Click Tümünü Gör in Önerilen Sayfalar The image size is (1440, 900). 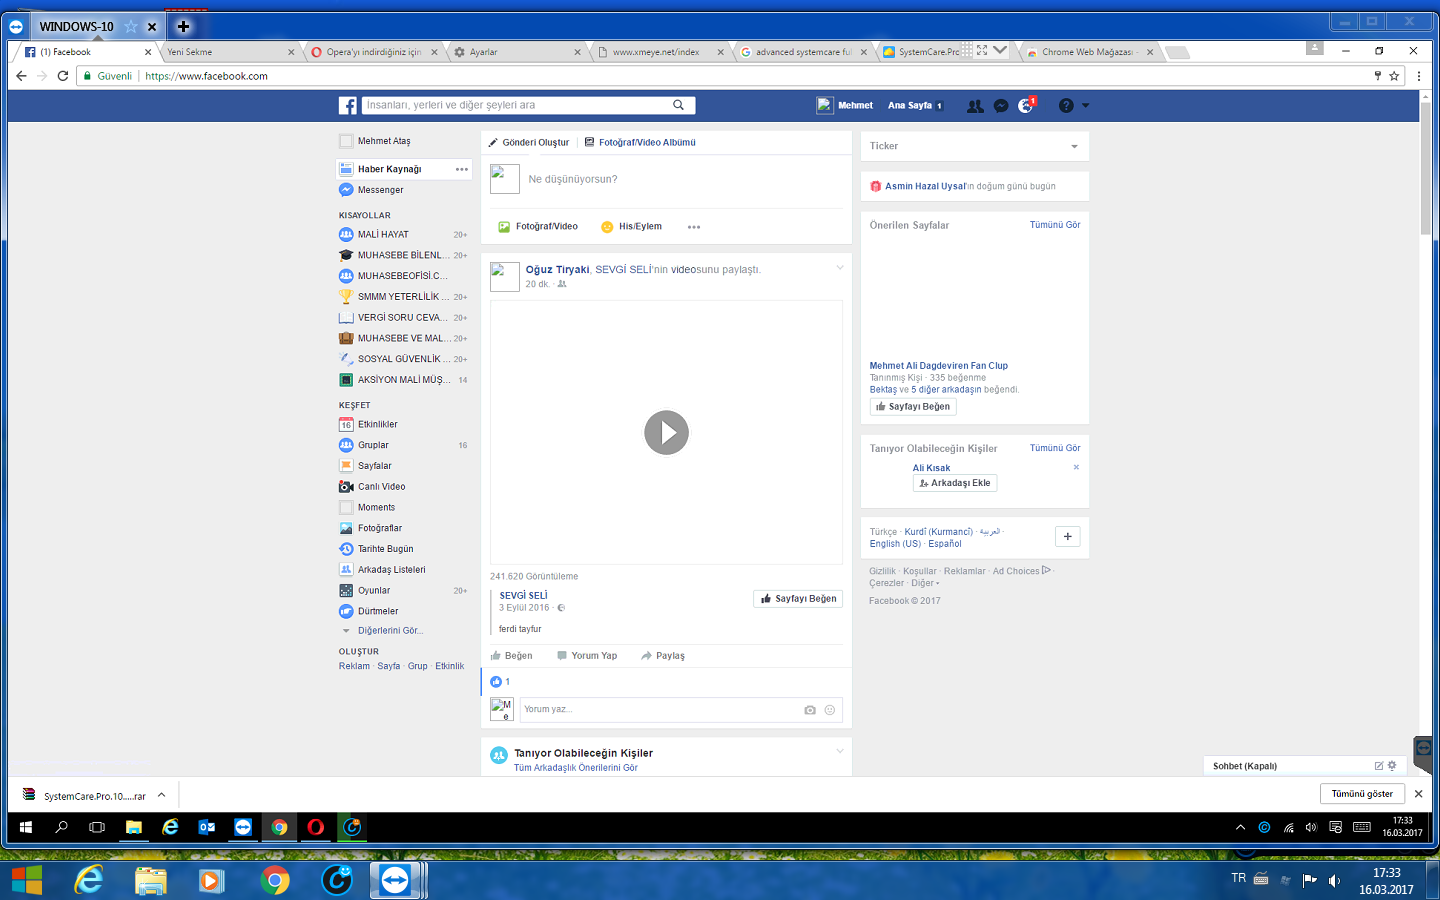coord(1055,225)
